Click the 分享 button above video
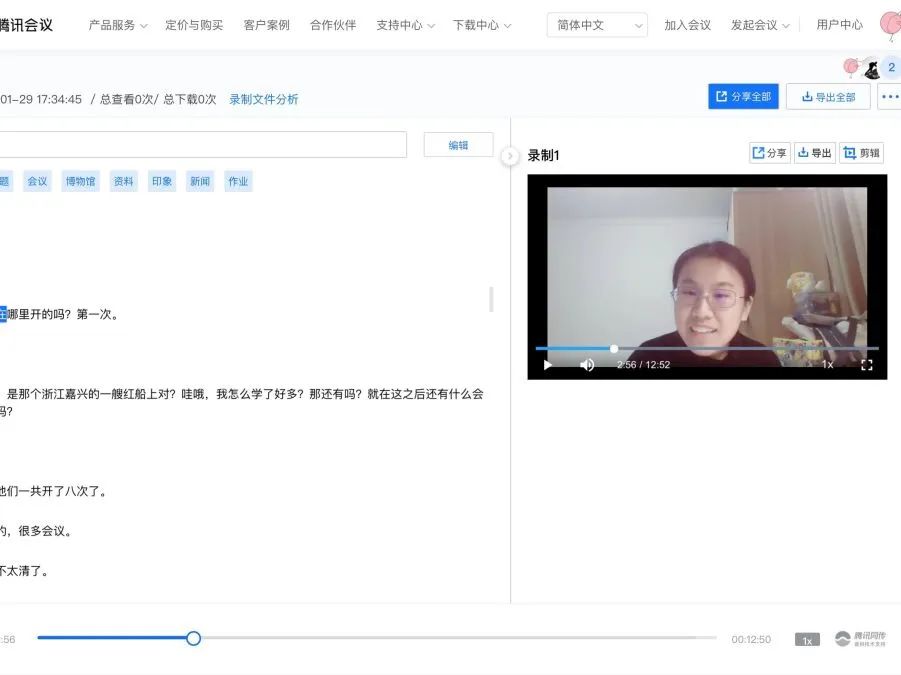The image size is (901, 675). pyautogui.click(x=770, y=153)
